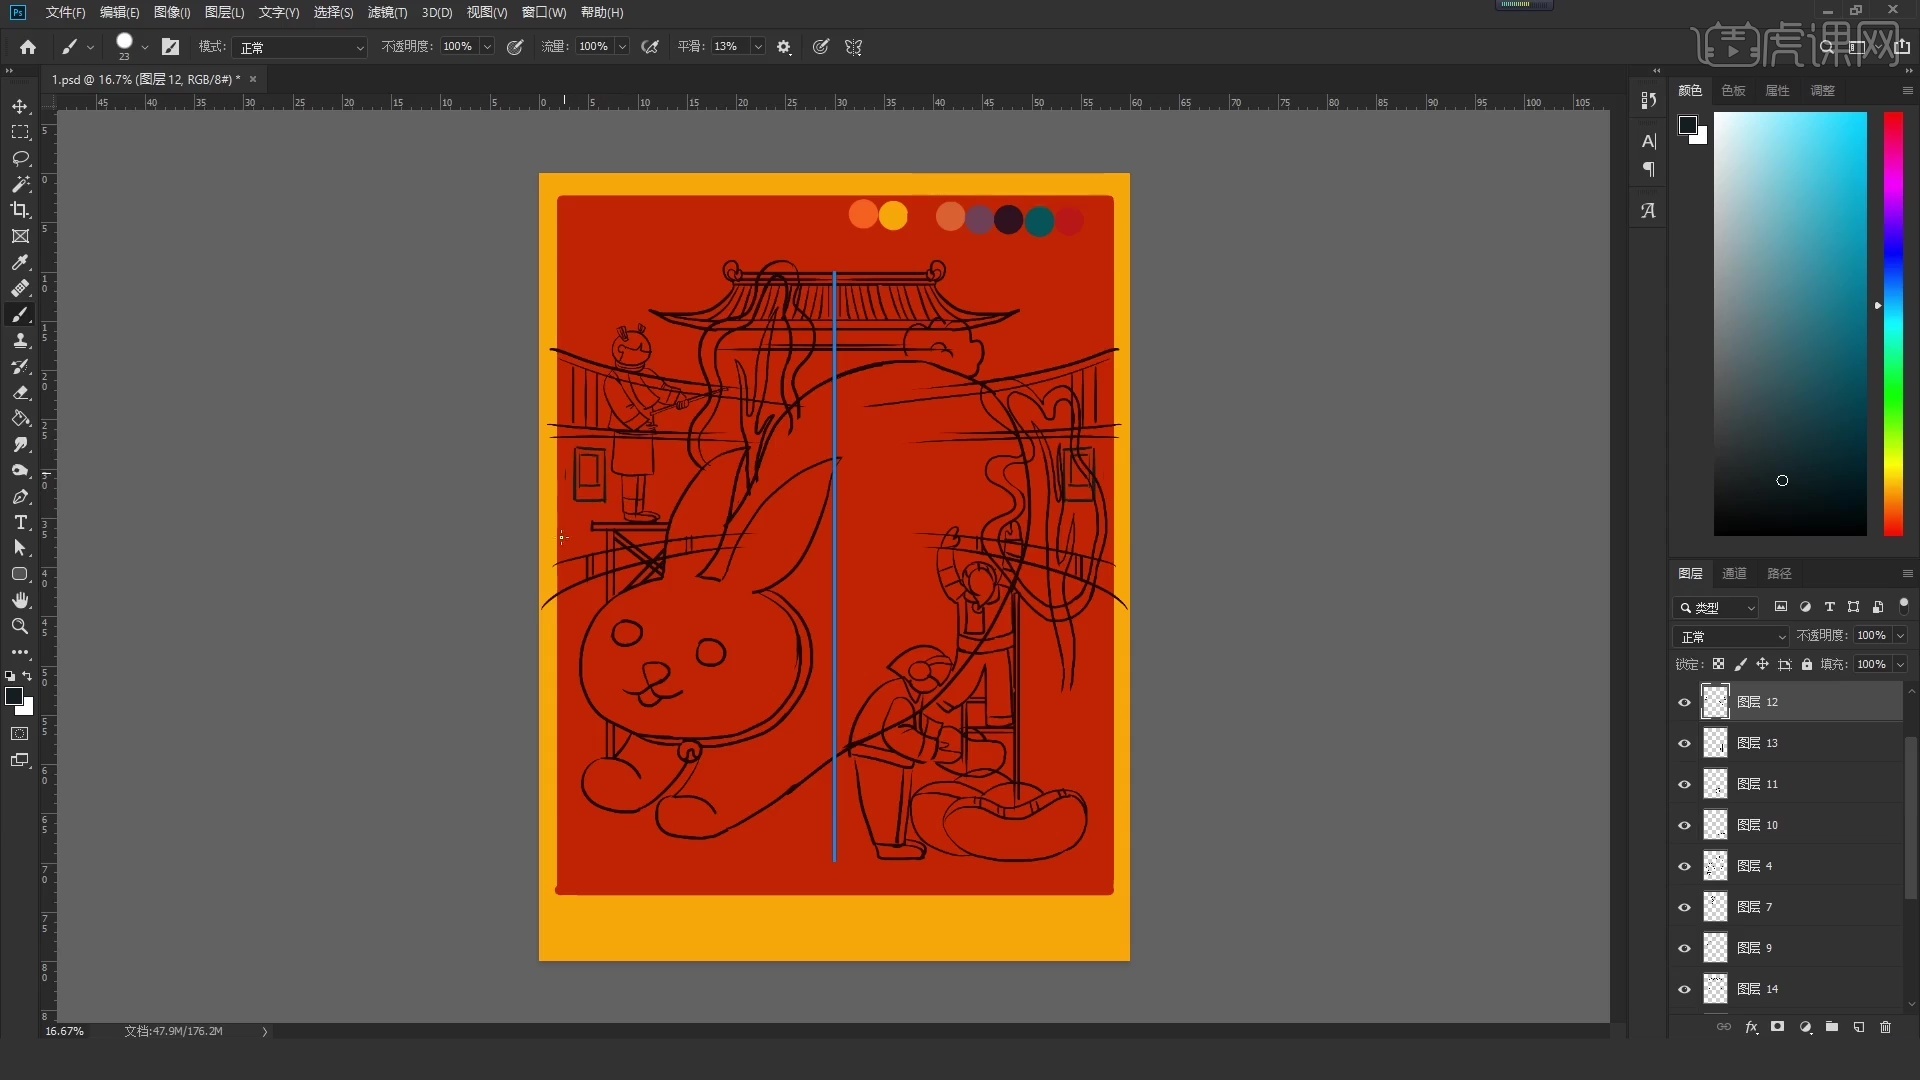Create a new group folder icon

(1832, 1027)
